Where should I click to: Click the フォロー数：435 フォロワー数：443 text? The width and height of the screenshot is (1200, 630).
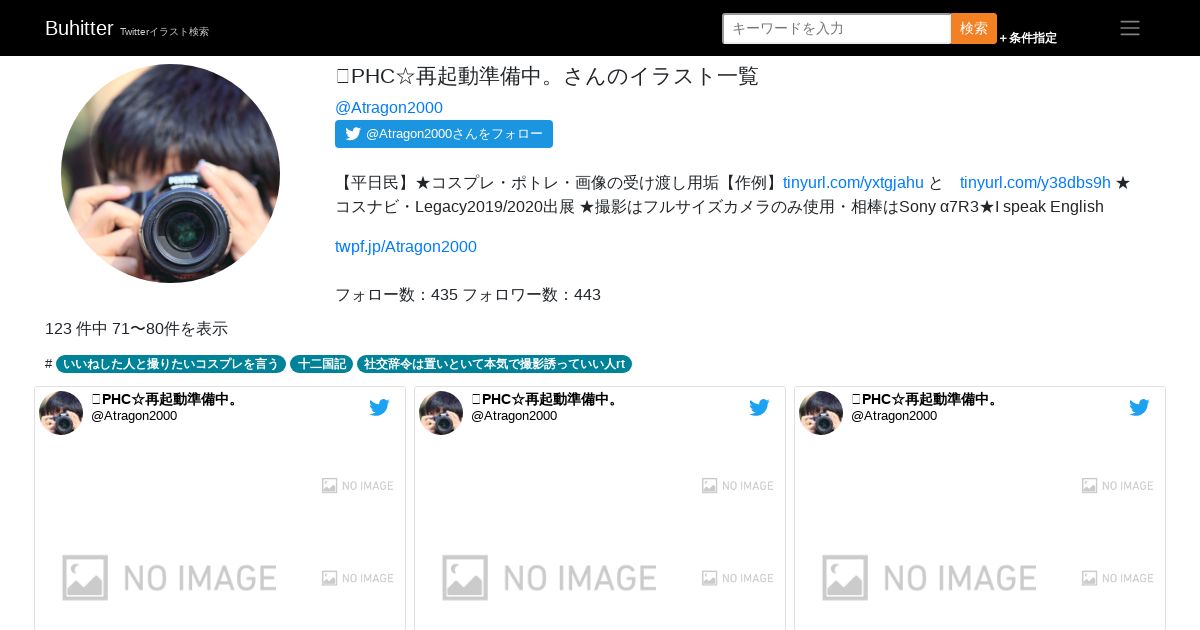coord(468,295)
